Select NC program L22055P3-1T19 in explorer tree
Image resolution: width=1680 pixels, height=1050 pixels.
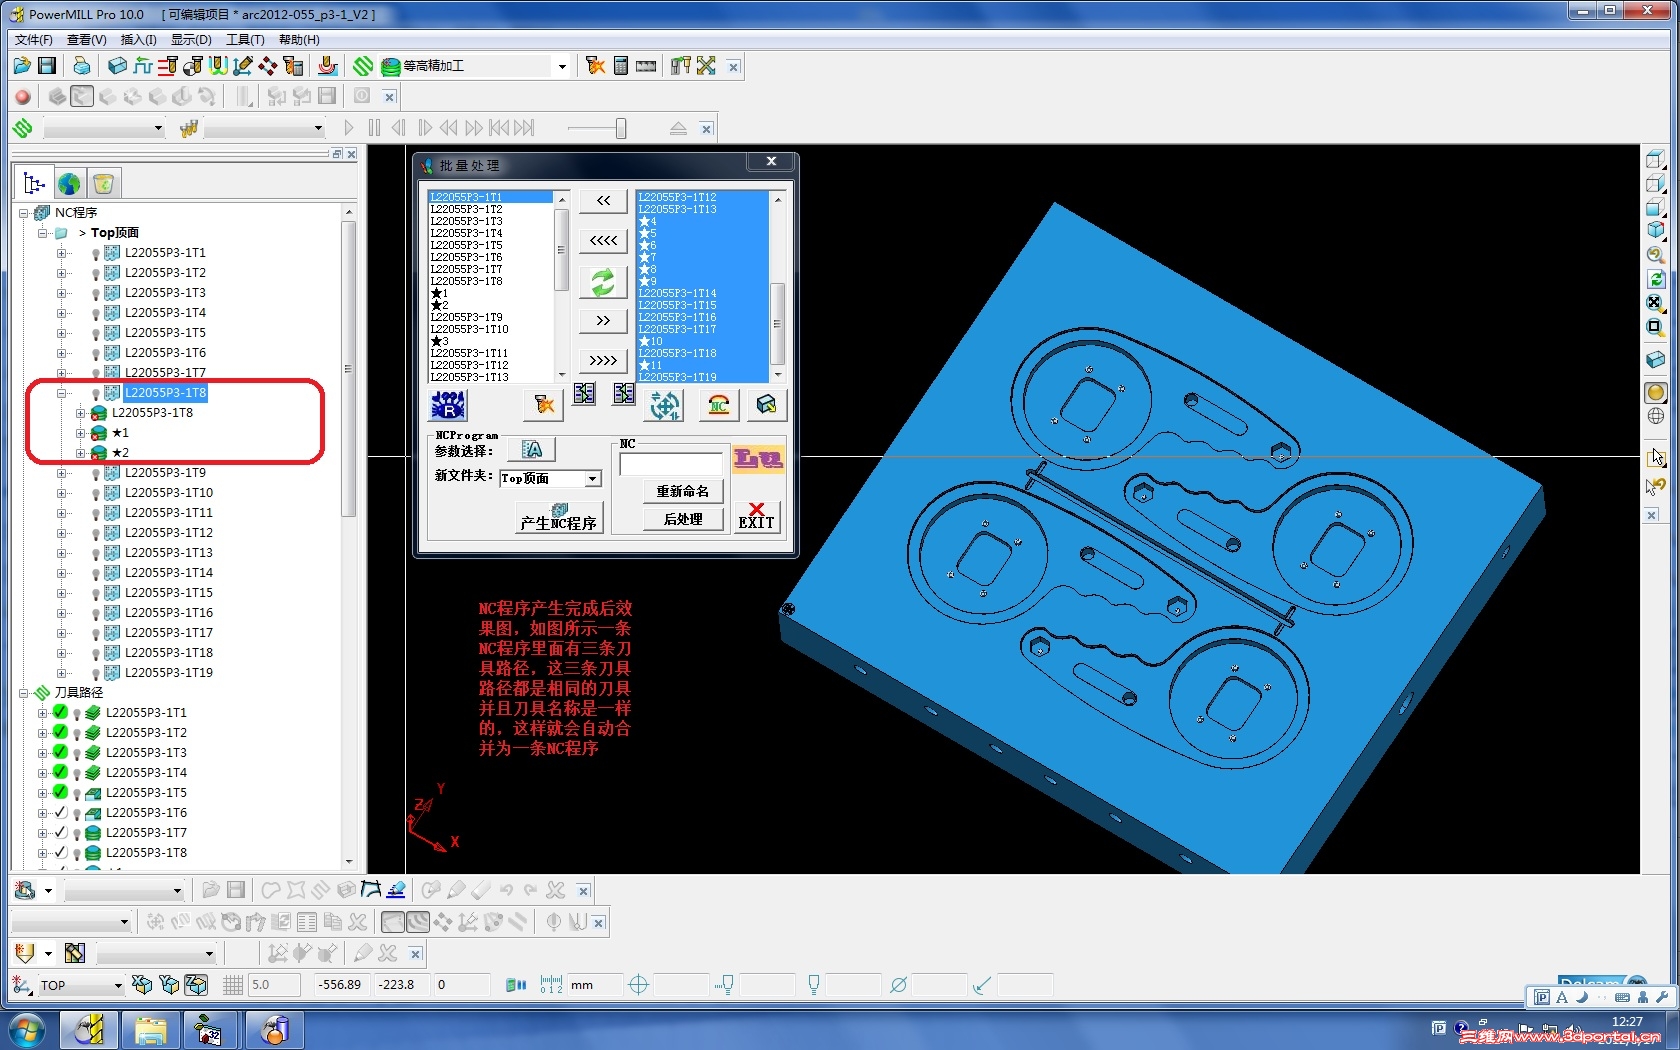[x=169, y=673]
